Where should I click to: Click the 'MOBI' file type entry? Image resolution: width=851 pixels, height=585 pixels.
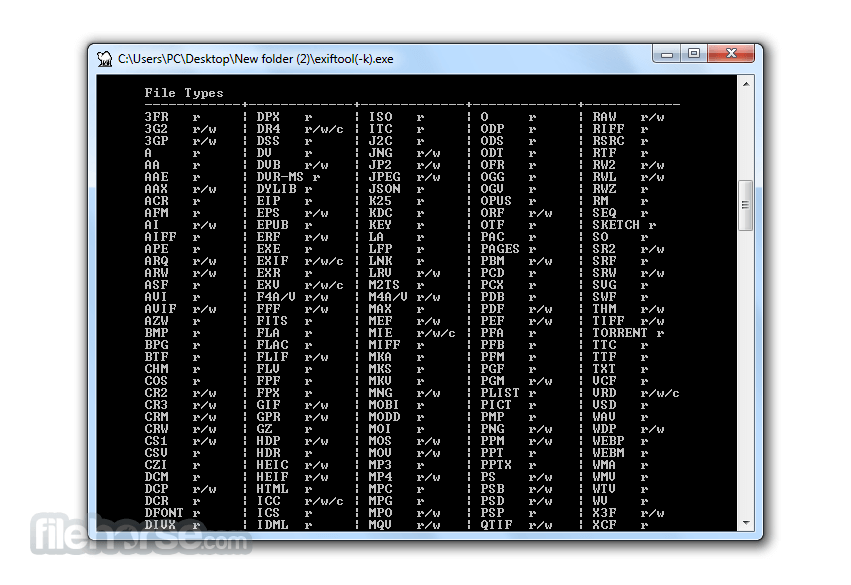click(x=384, y=405)
